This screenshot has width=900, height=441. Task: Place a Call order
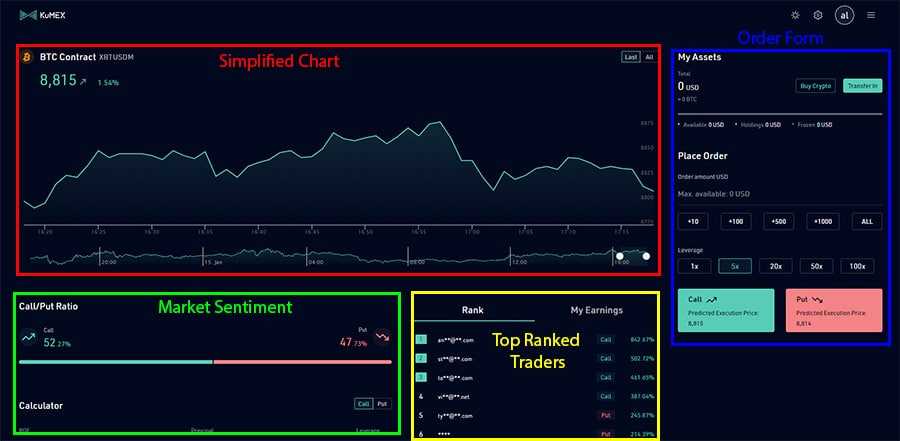pos(726,310)
